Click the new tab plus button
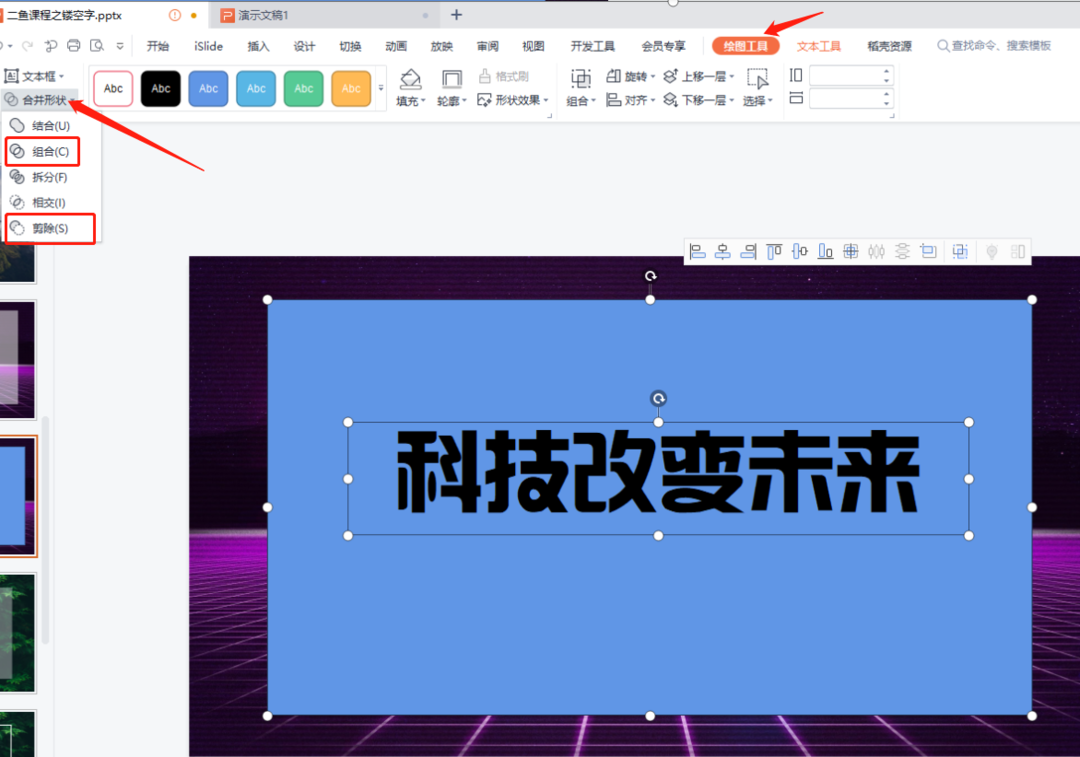The width and height of the screenshot is (1080, 757). coord(456,15)
